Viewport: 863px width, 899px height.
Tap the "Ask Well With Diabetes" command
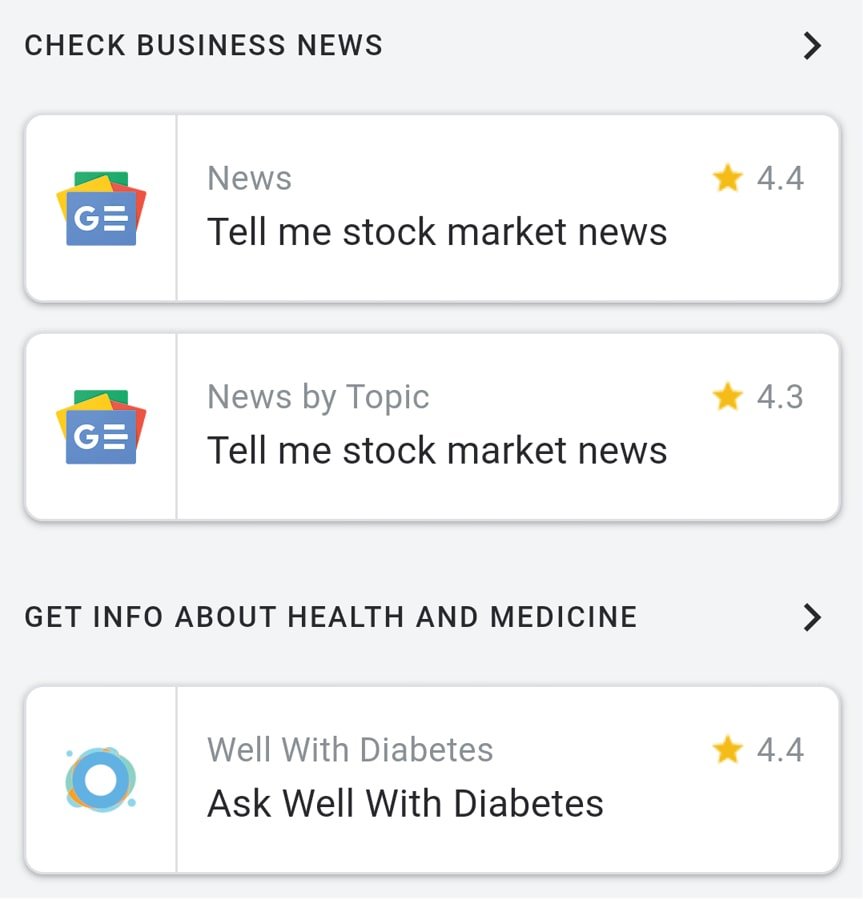pos(405,803)
